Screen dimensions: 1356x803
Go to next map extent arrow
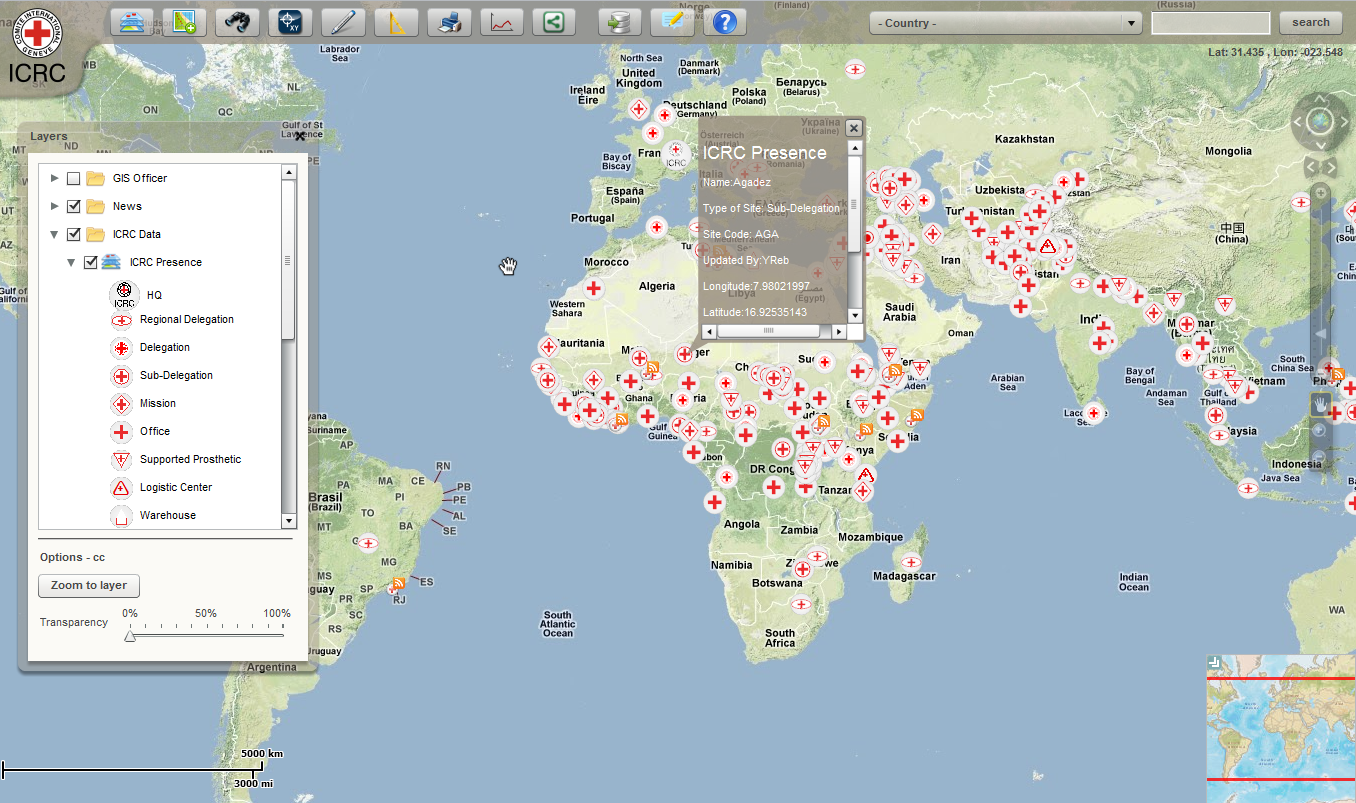[1329, 166]
